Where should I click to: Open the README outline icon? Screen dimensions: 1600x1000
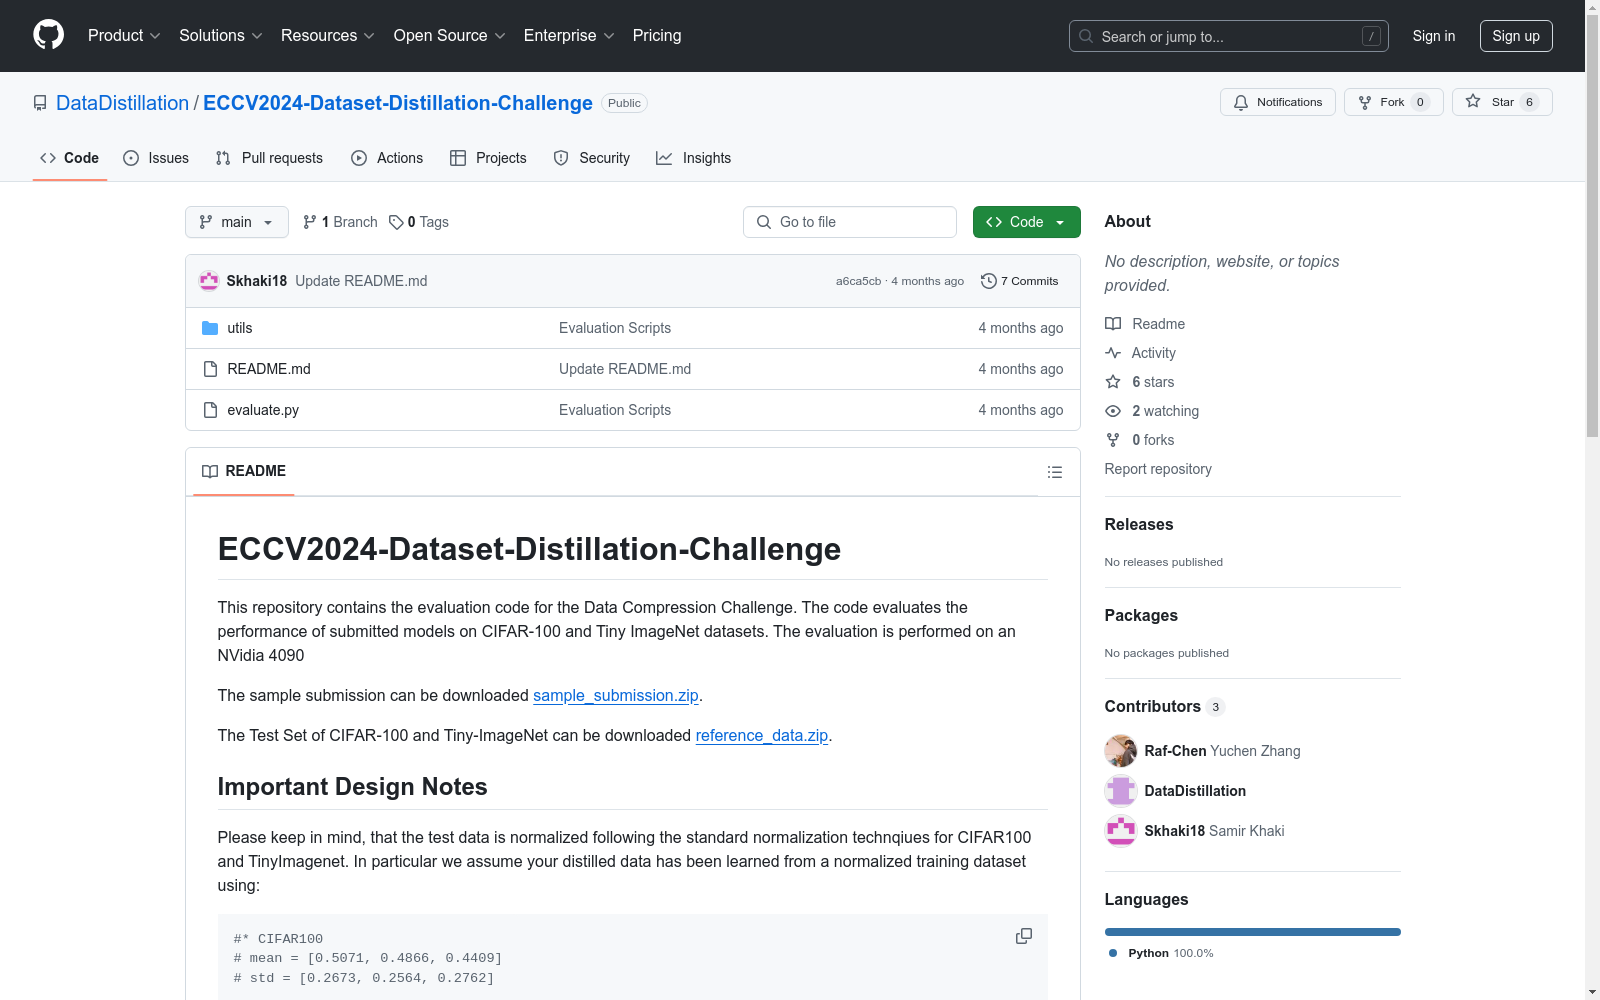(x=1055, y=472)
